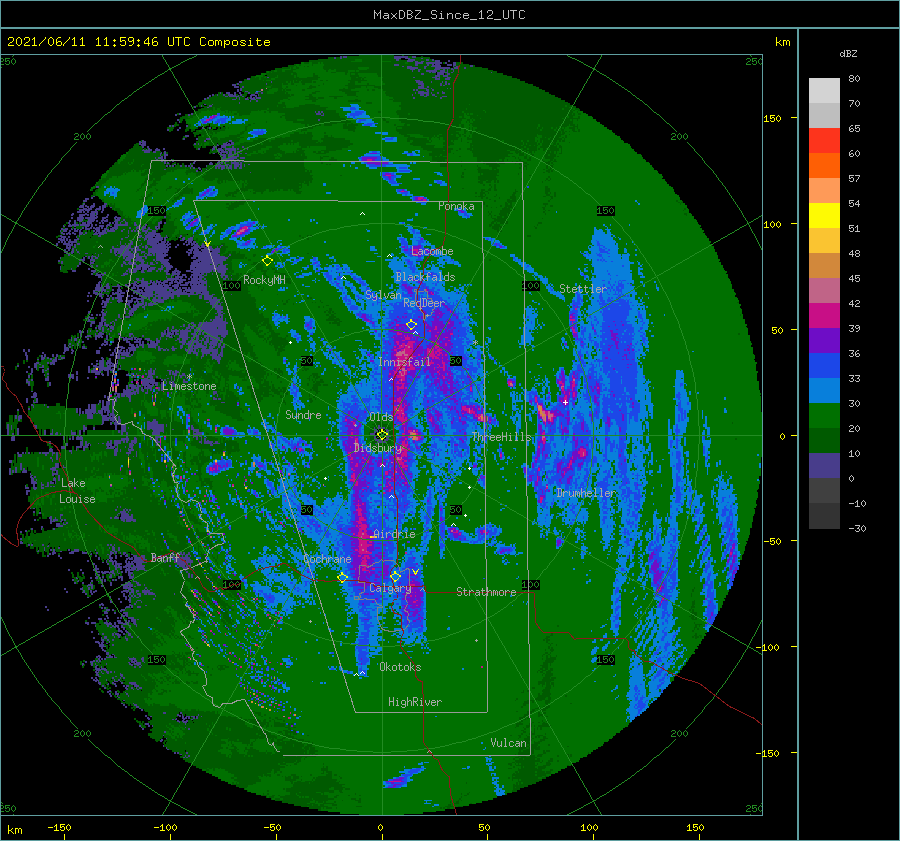The width and height of the screenshot is (900, 841).
Task: Click the Airdrie city label
Action: (x=394, y=534)
